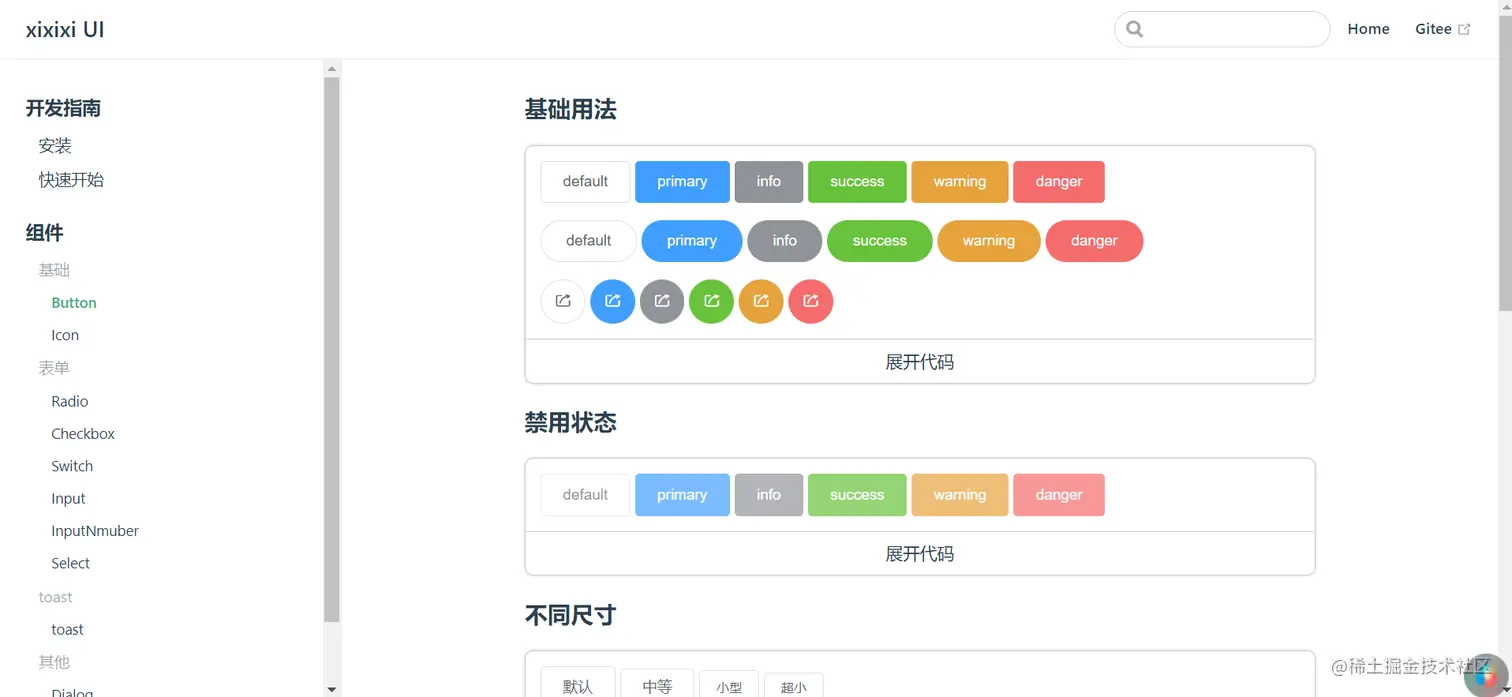1512x697 pixels.
Task: Click the 开发指南 sidebar heading
Action: [63, 109]
